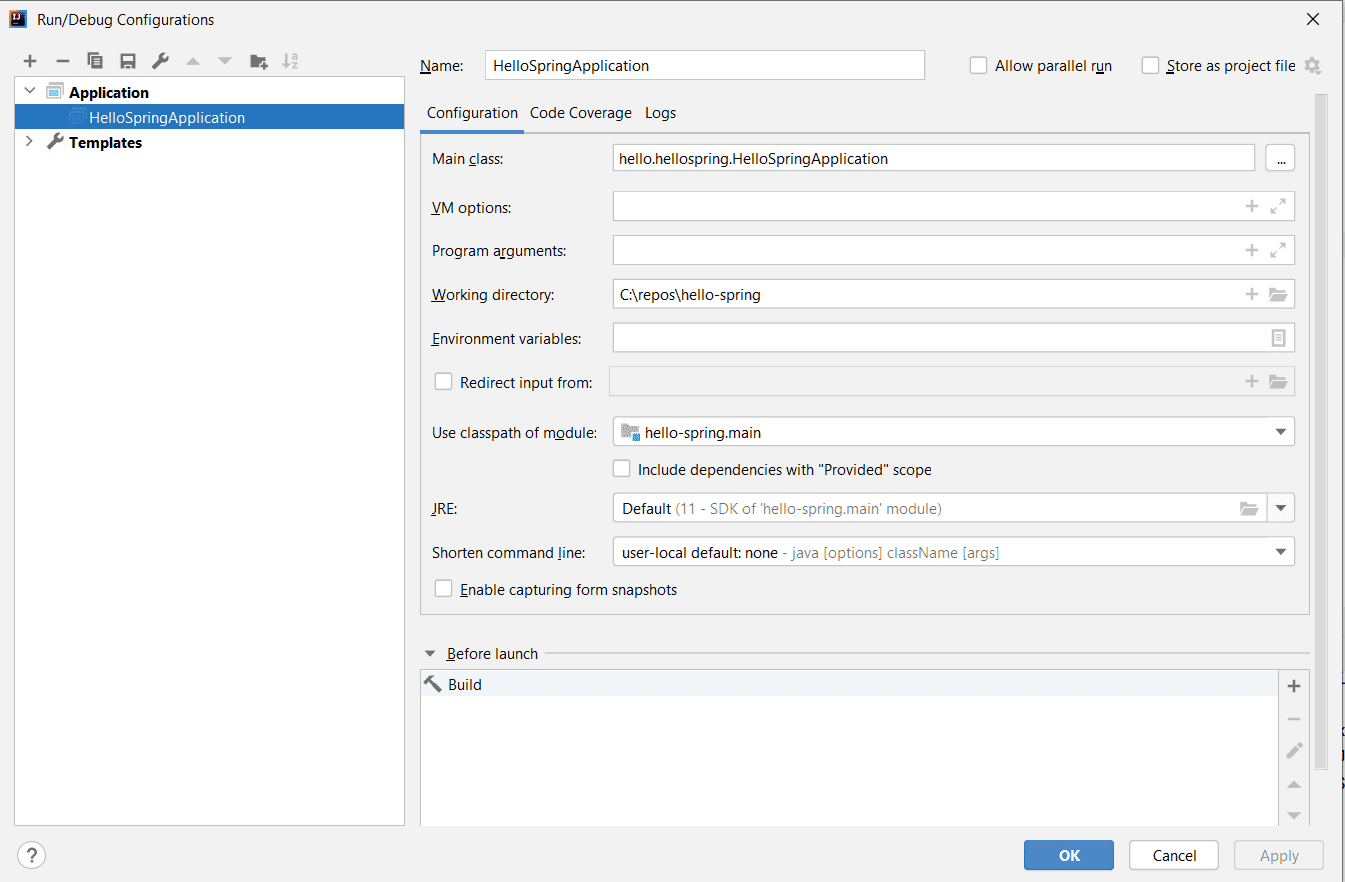Open the Shorten command line dropdown
Screen dimensions: 1345x882
(1280, 552)
